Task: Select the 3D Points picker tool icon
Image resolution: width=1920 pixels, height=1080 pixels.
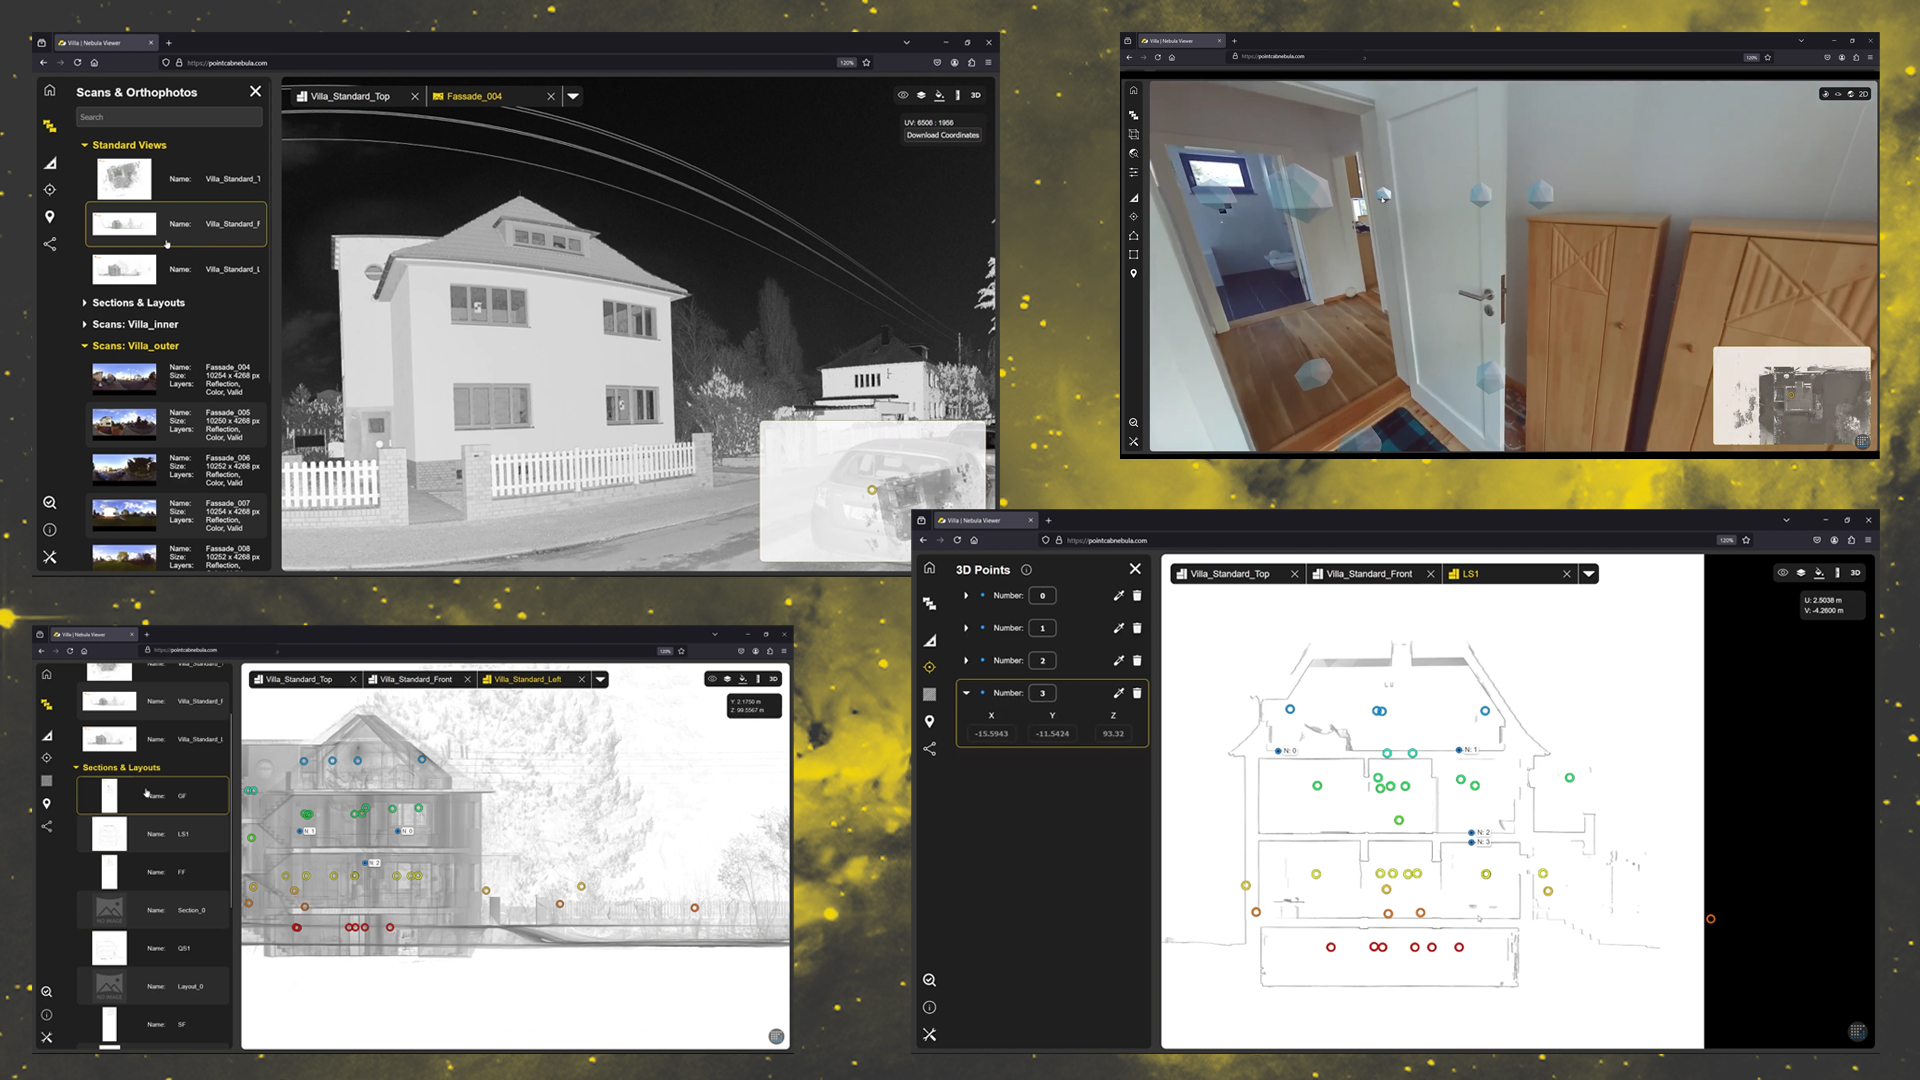Action: (x=930, y=667)
